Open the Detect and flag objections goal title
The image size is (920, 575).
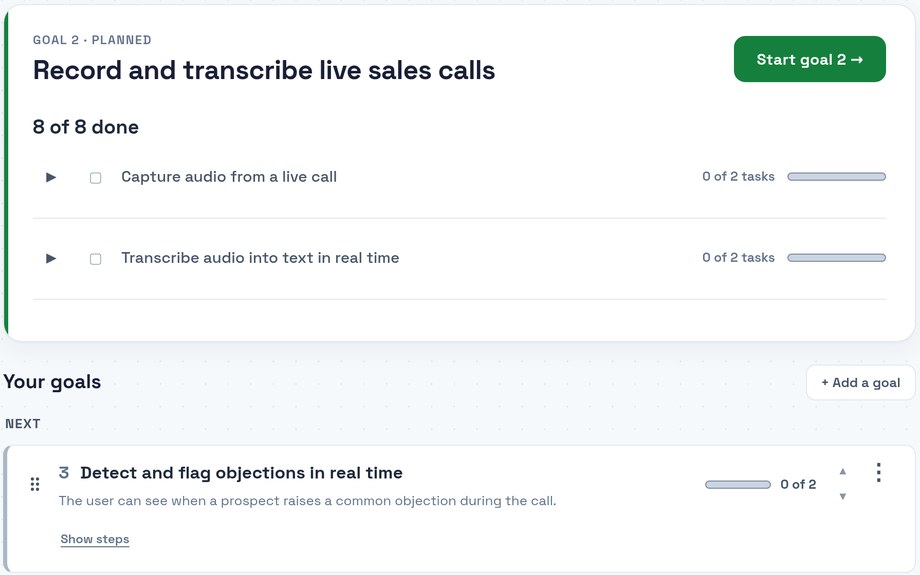[241, 473]
